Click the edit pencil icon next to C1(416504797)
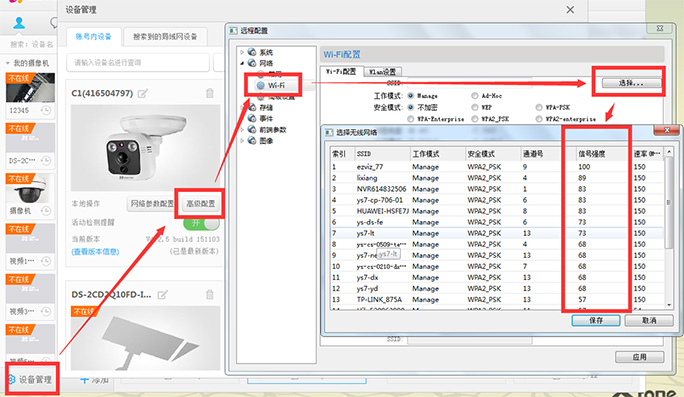 coord(143,93)
